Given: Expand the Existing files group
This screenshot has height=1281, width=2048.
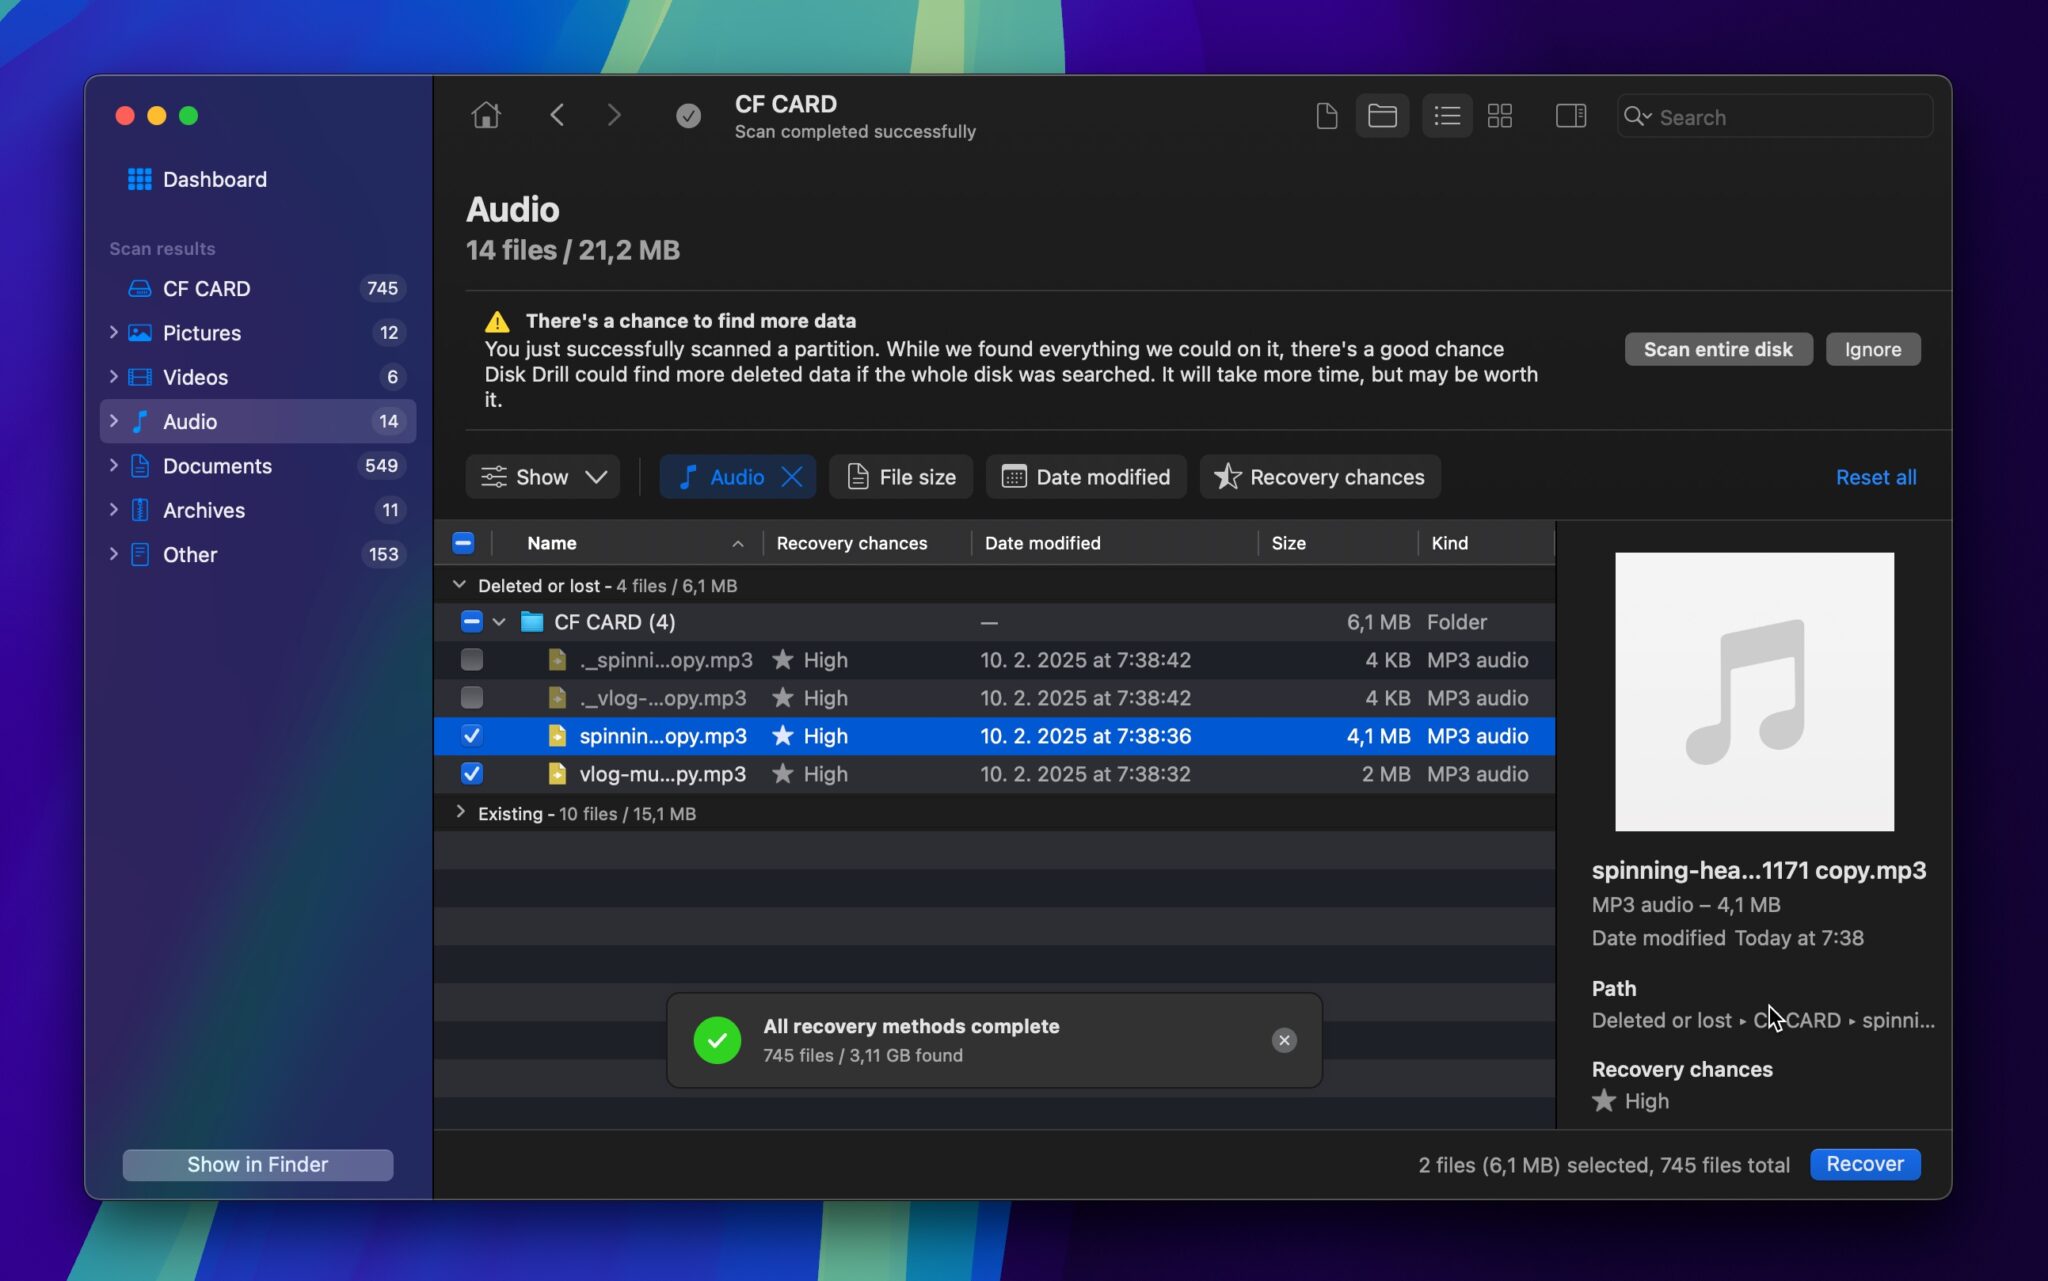Looking at the screenshot, I should [460, 813].
